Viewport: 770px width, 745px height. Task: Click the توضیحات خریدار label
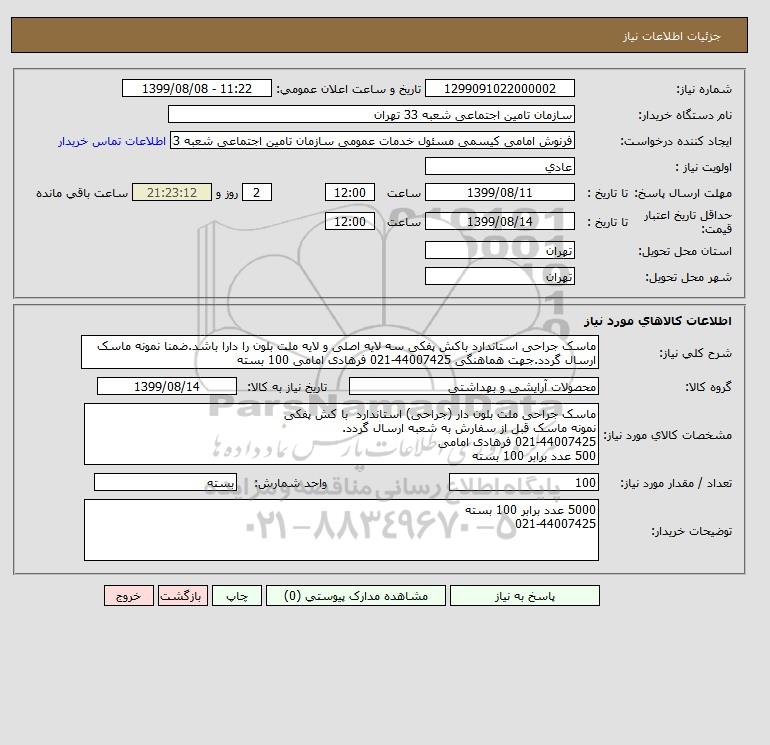coord(691,531)
